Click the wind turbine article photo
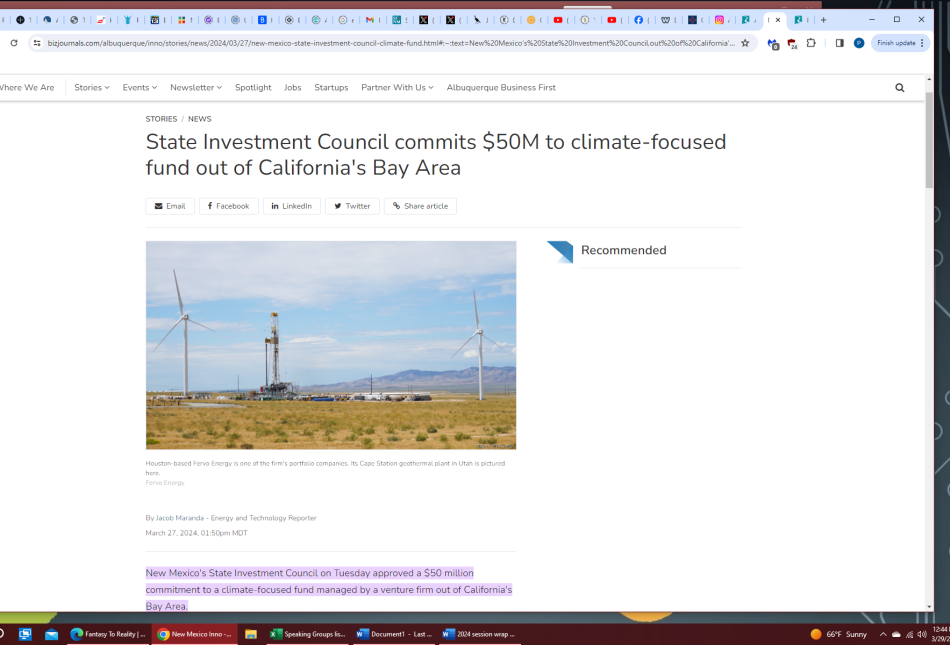The height and width of the screenshot is (645, 950). [x=331, y=345]
